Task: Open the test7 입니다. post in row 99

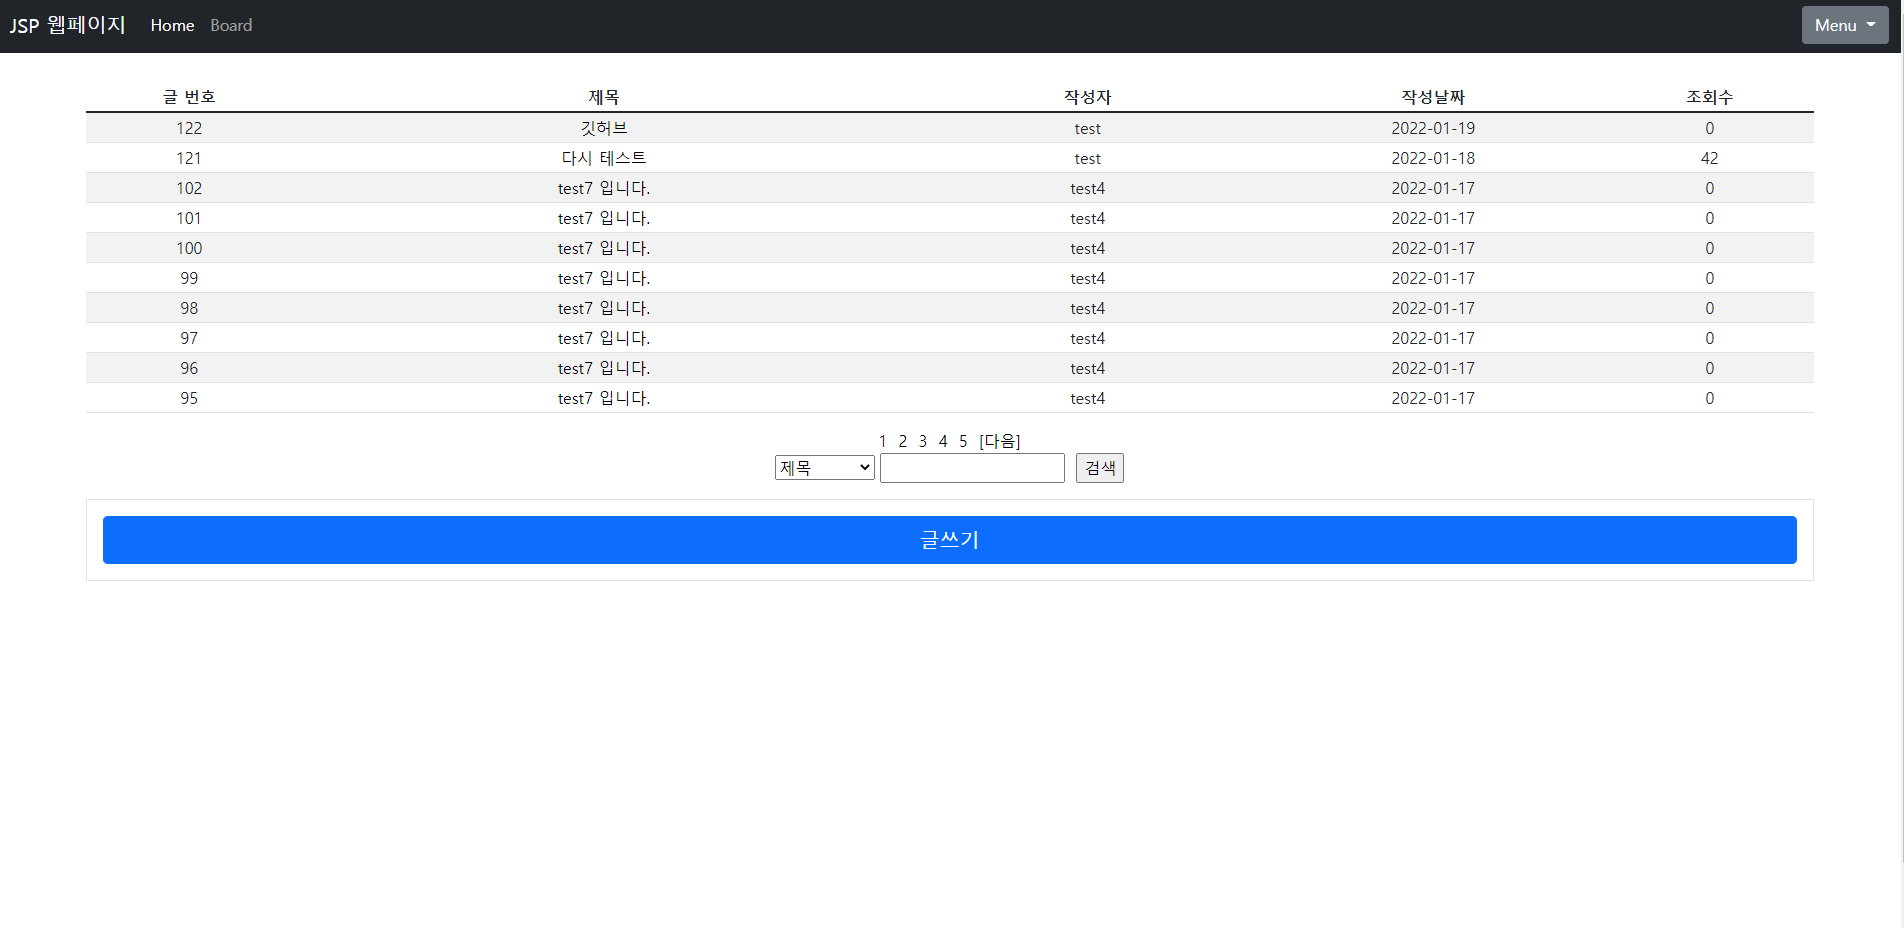Action: click(x=604, y=278)
